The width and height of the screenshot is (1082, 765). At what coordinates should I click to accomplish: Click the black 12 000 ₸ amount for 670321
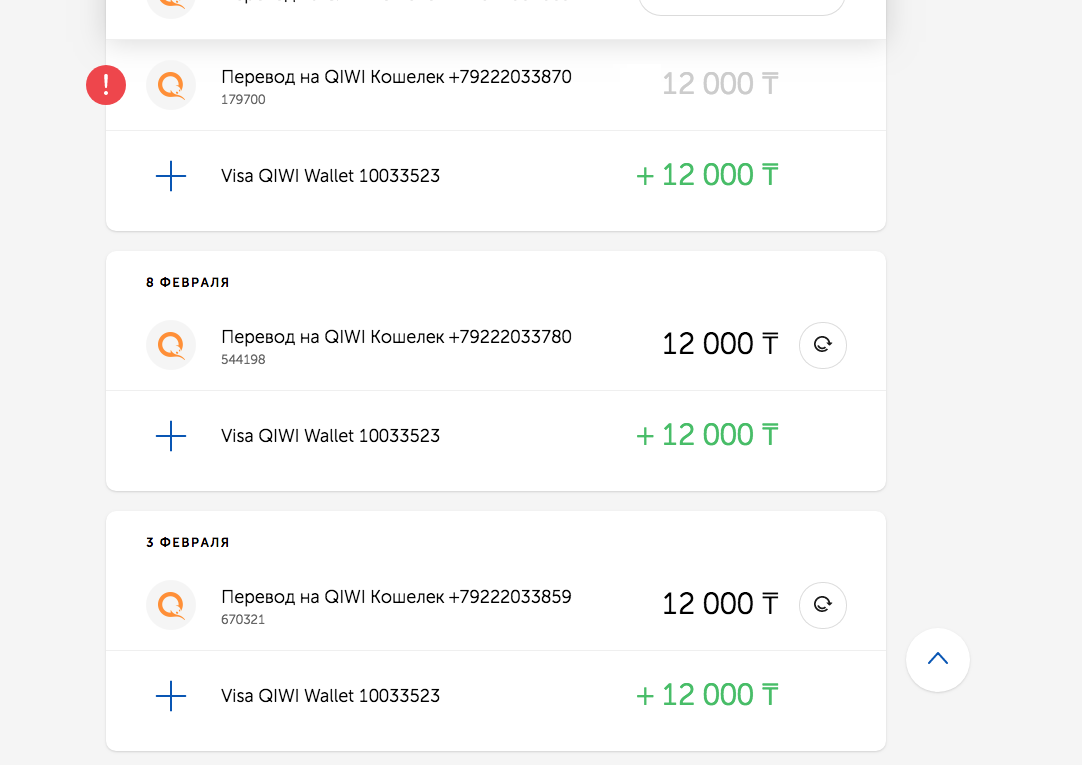click(x=720, y=604)
